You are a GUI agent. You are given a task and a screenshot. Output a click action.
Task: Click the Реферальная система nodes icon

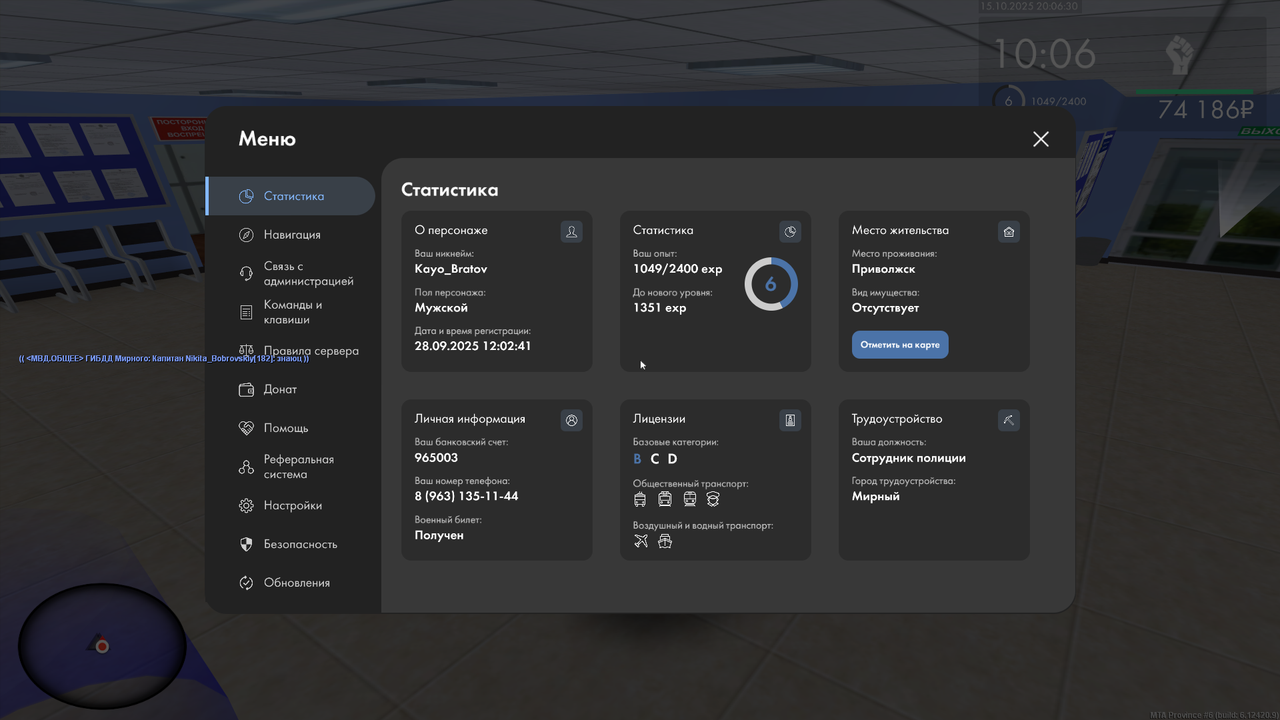(247, 467)
